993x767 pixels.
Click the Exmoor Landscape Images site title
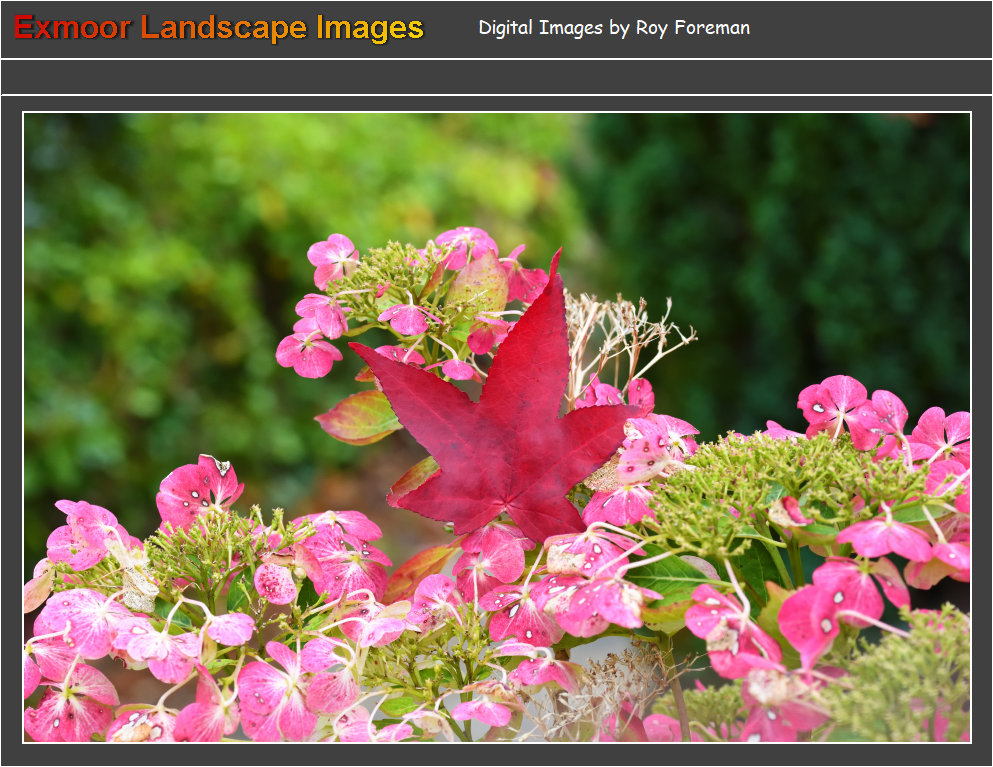tap(219, 28)
